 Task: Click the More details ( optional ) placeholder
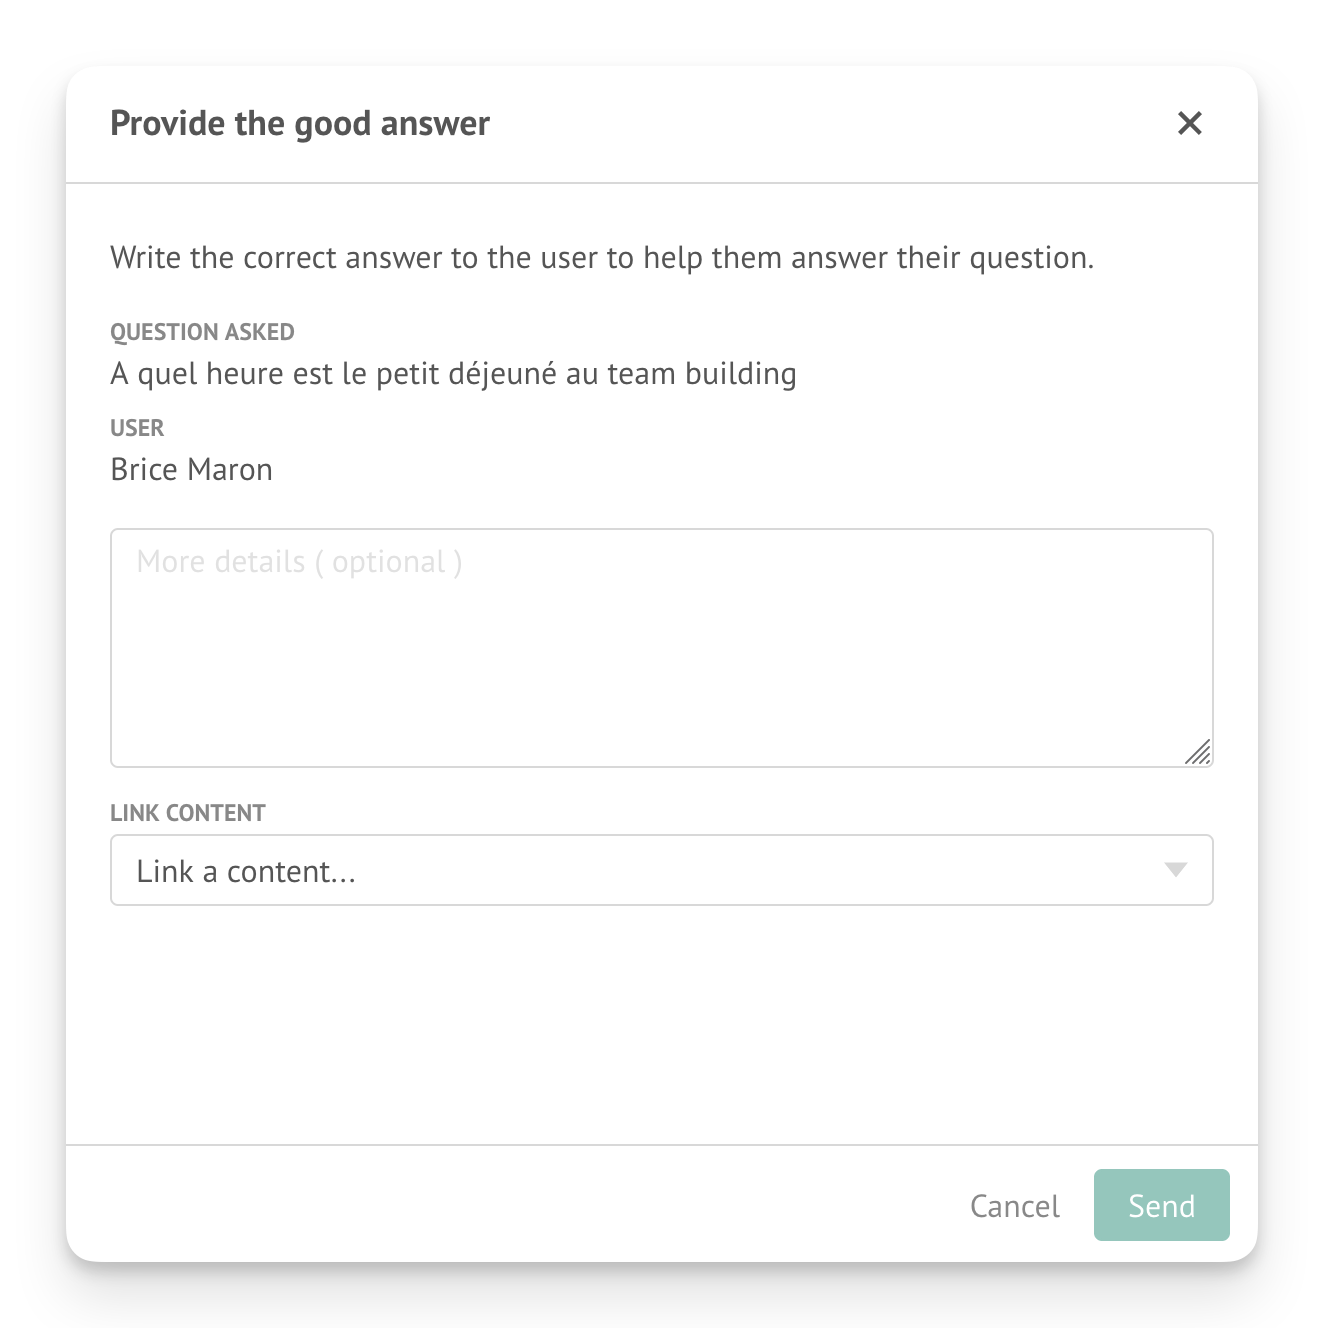coord(299,562)
